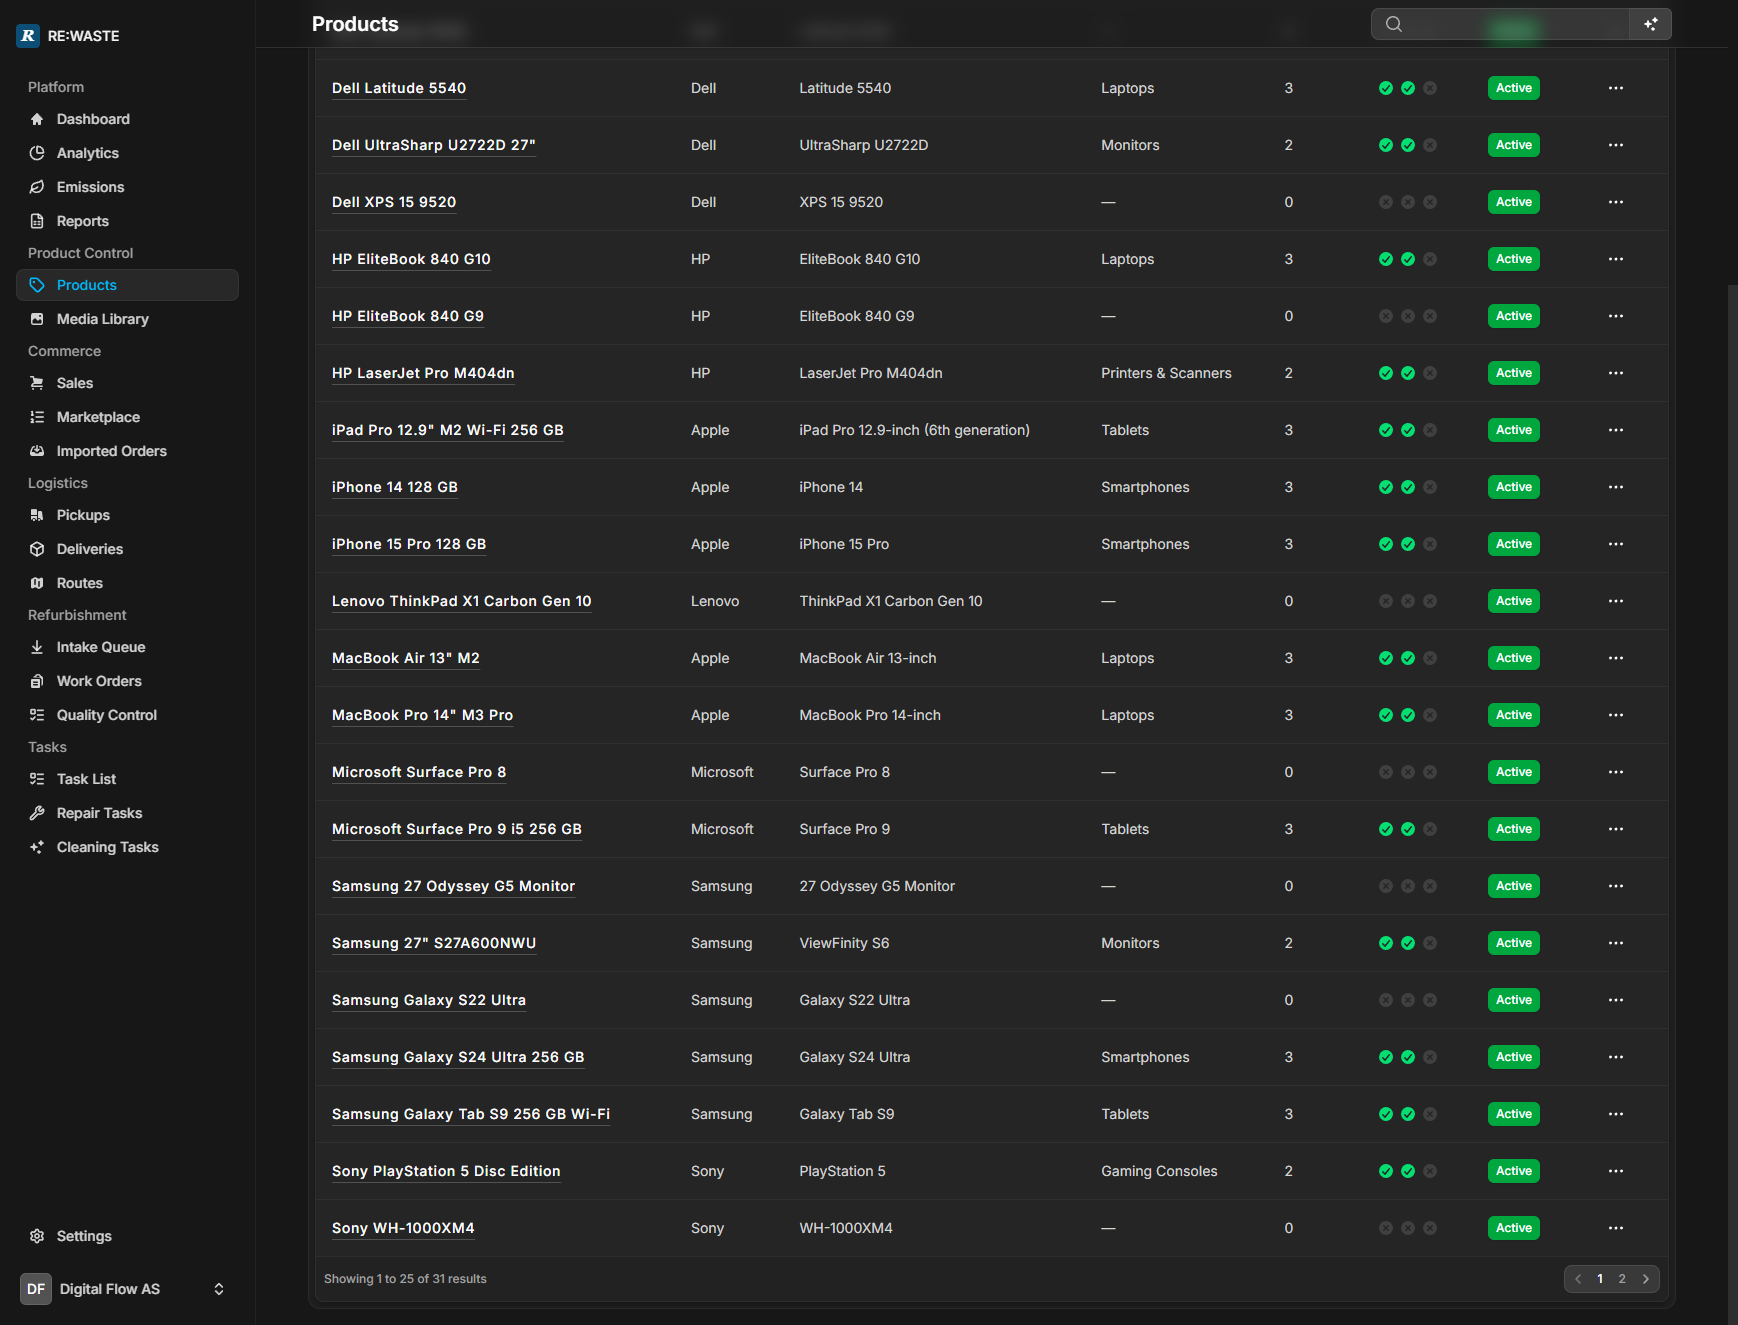Open row actions for Dell Latitude 5540
The image size is (1738, 1325).
tap(1616, 88)
